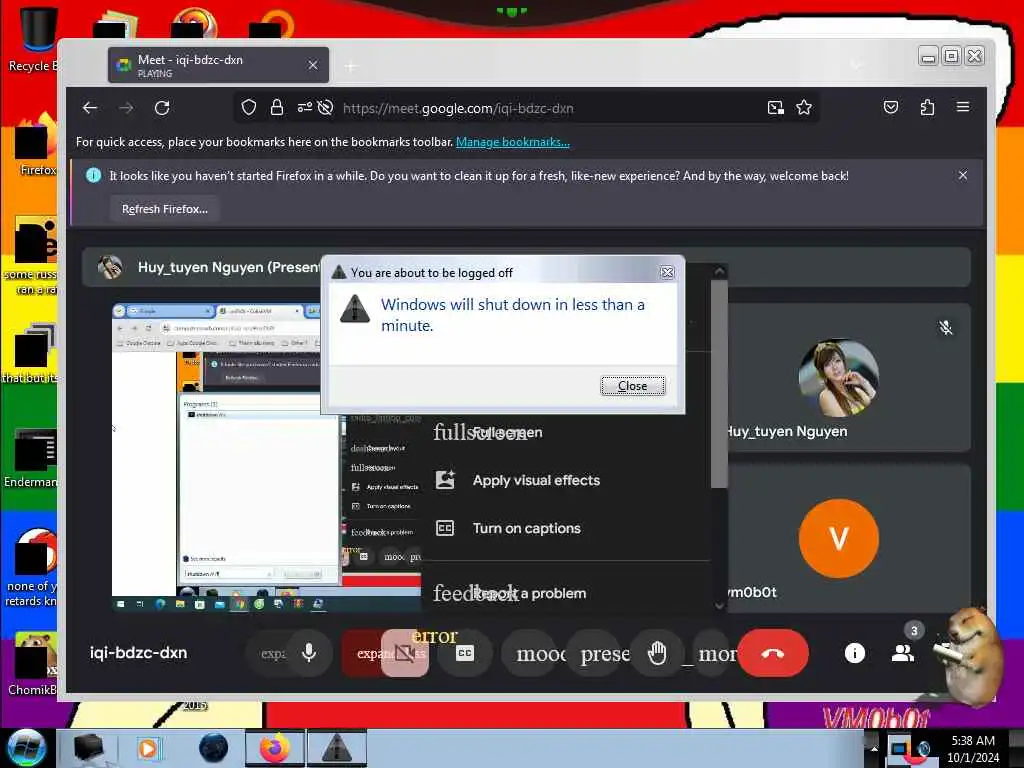This screenshot has height=768, width=1024.
Task: View site security padlock info
Action: coord(277,108)
